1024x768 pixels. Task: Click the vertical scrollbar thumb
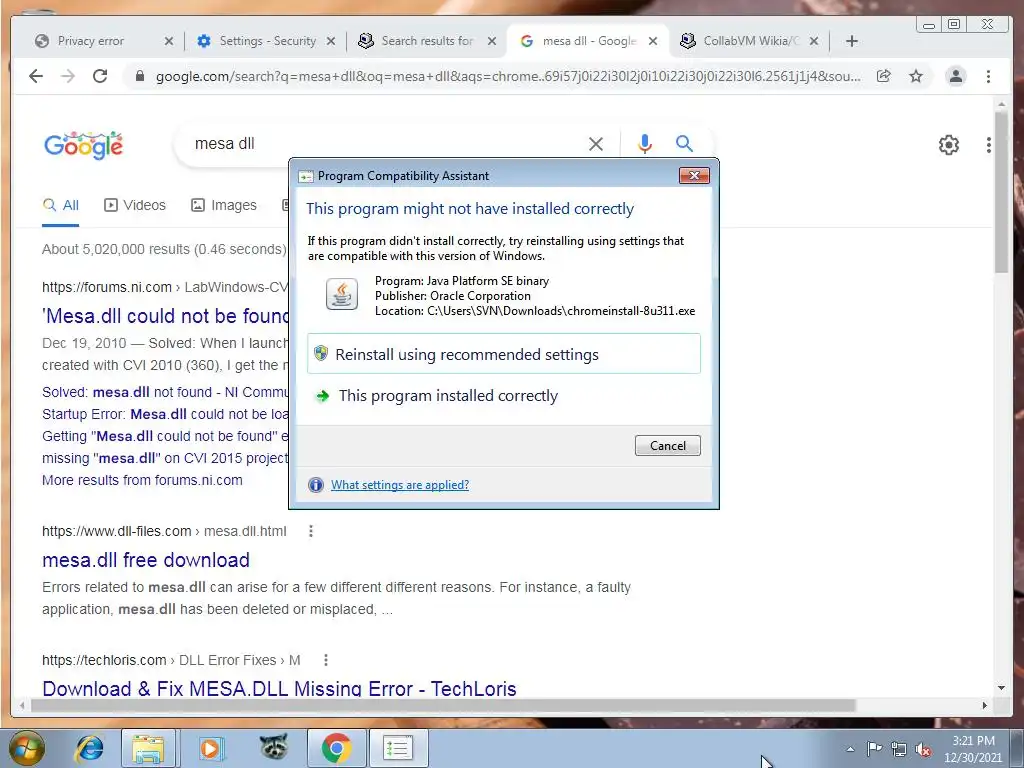pyautogui.click(x=1001, y=193)
